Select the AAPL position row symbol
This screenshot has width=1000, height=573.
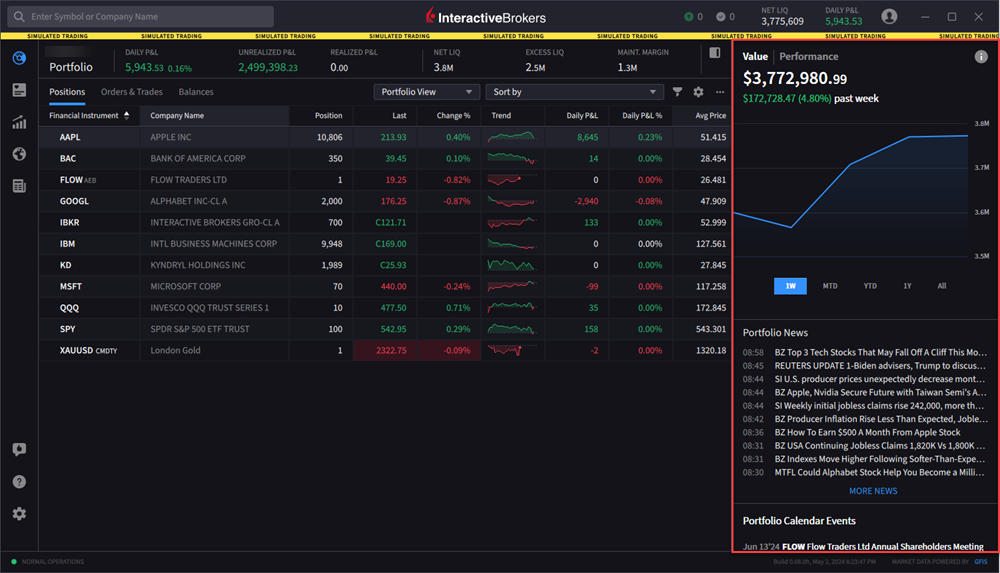(70, 137)
